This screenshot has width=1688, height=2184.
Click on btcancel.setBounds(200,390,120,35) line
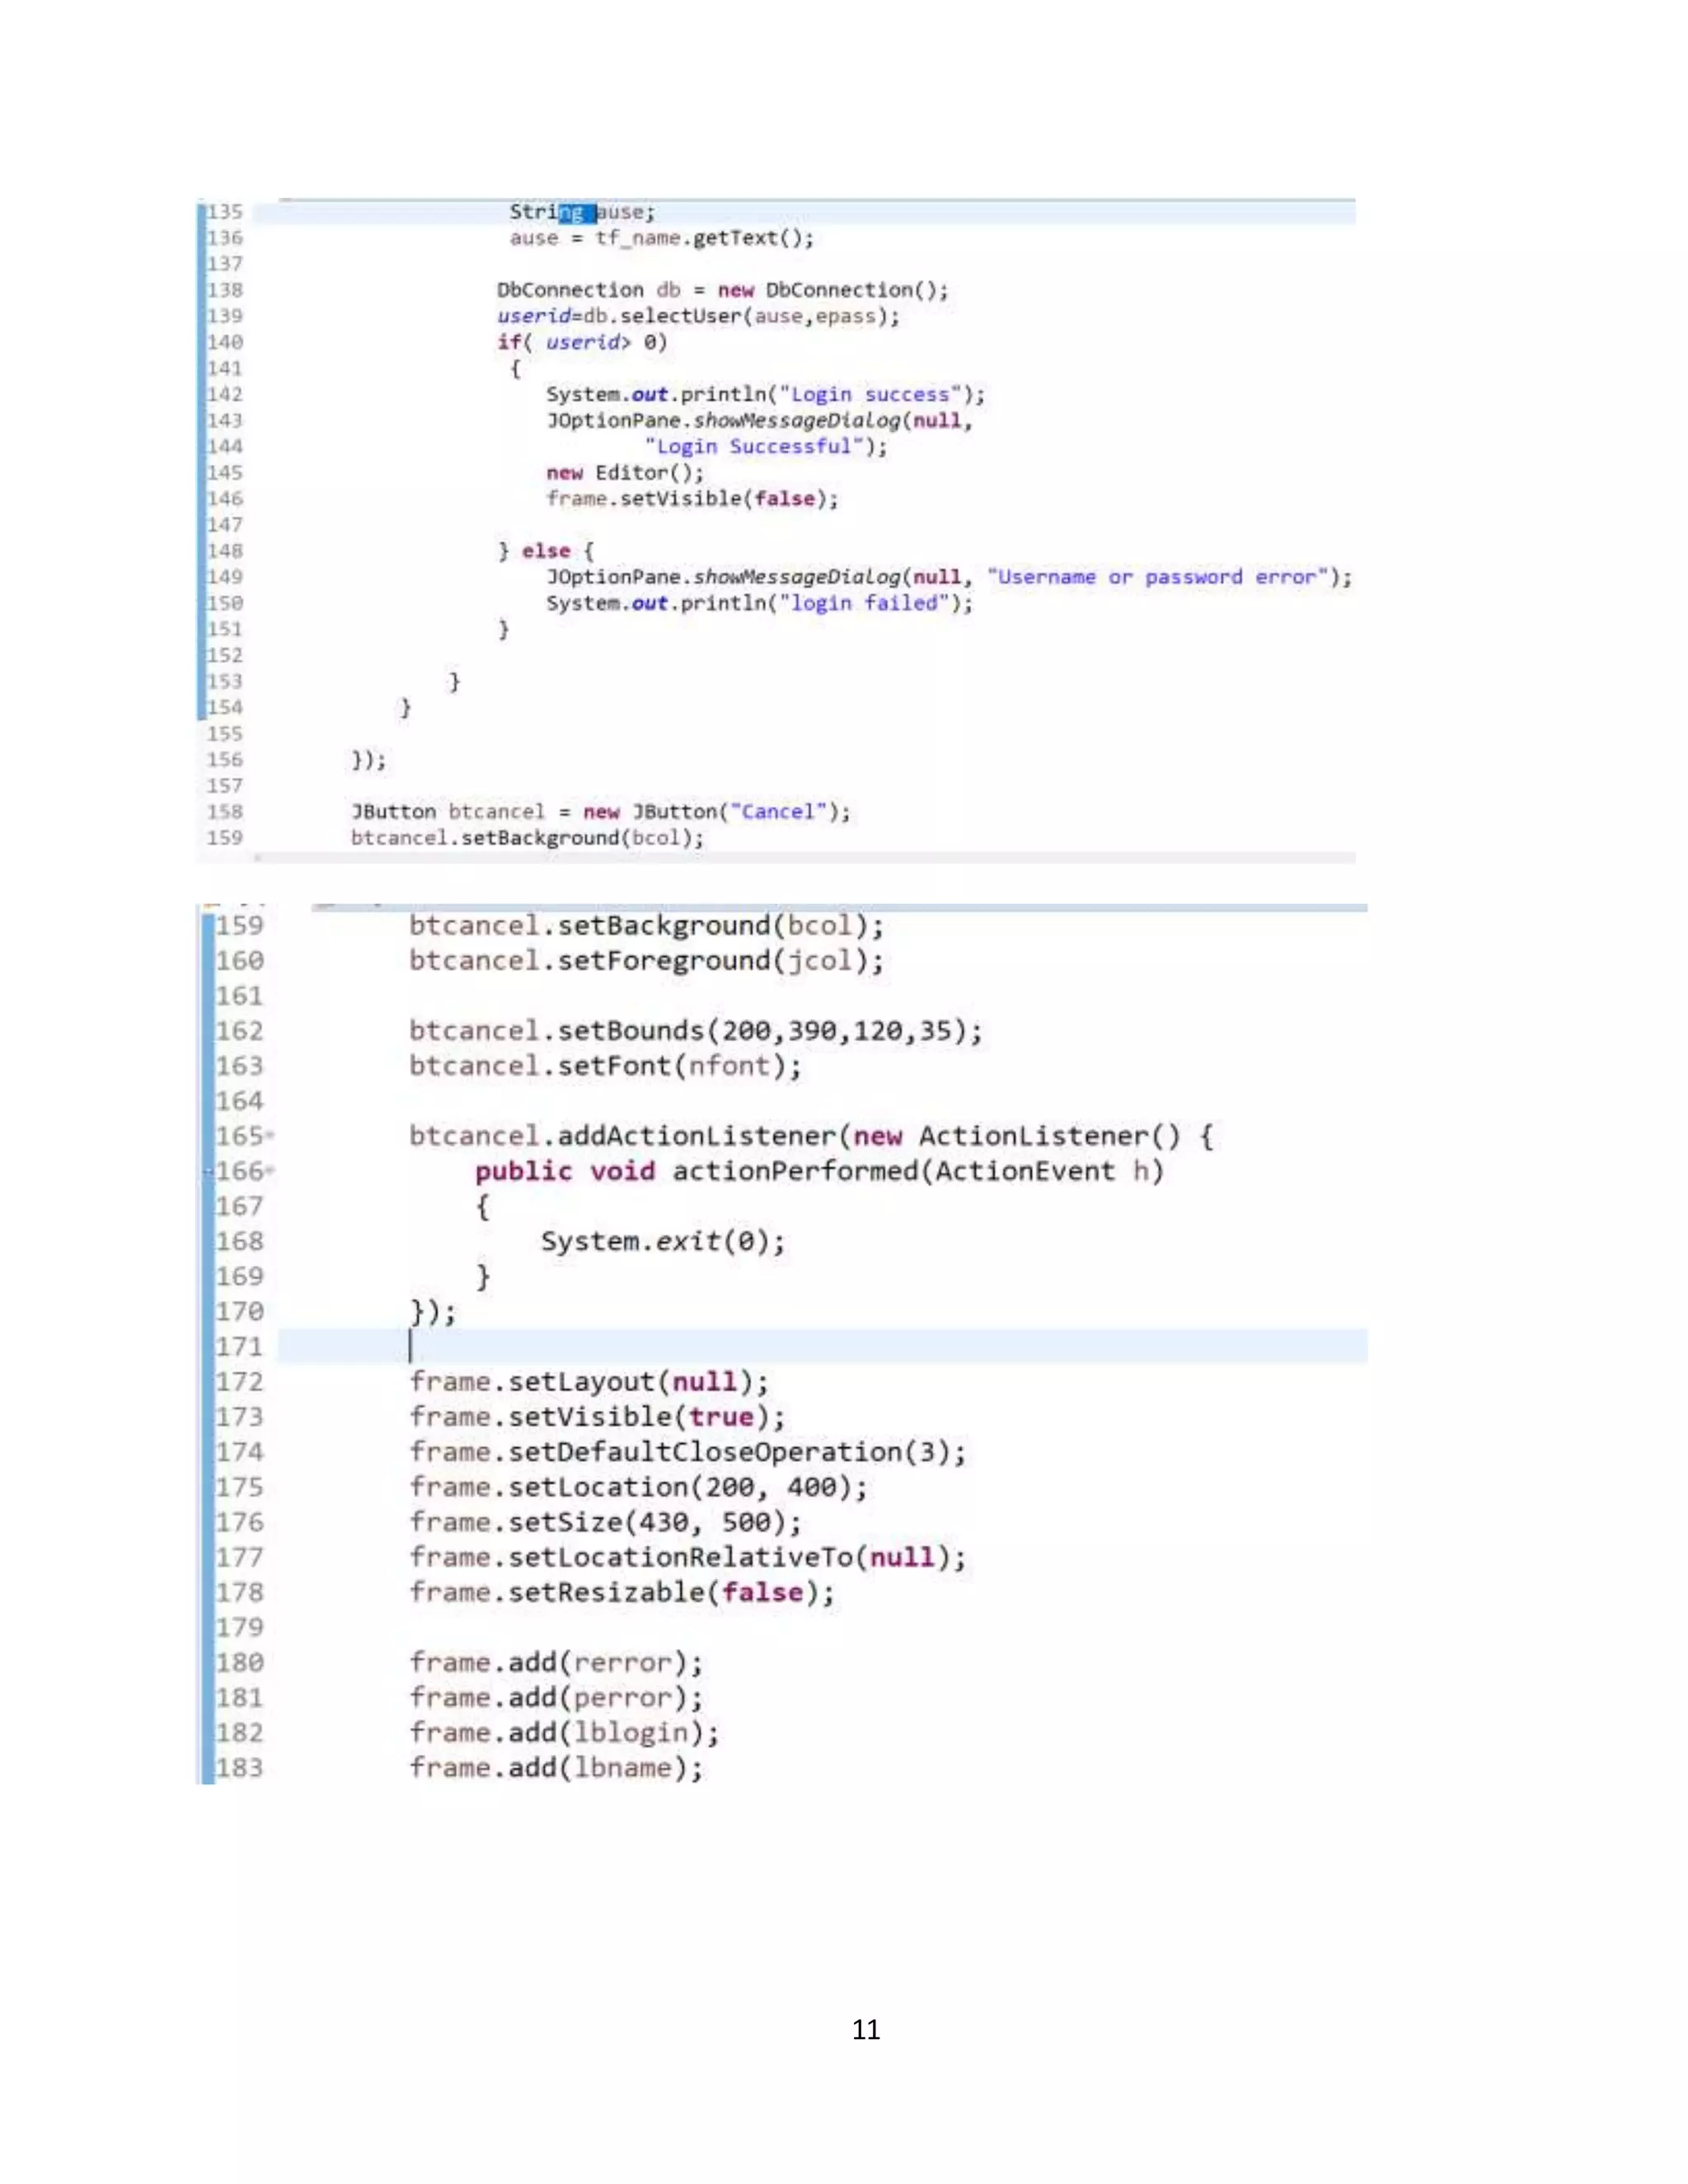(x=695, y=1031)
